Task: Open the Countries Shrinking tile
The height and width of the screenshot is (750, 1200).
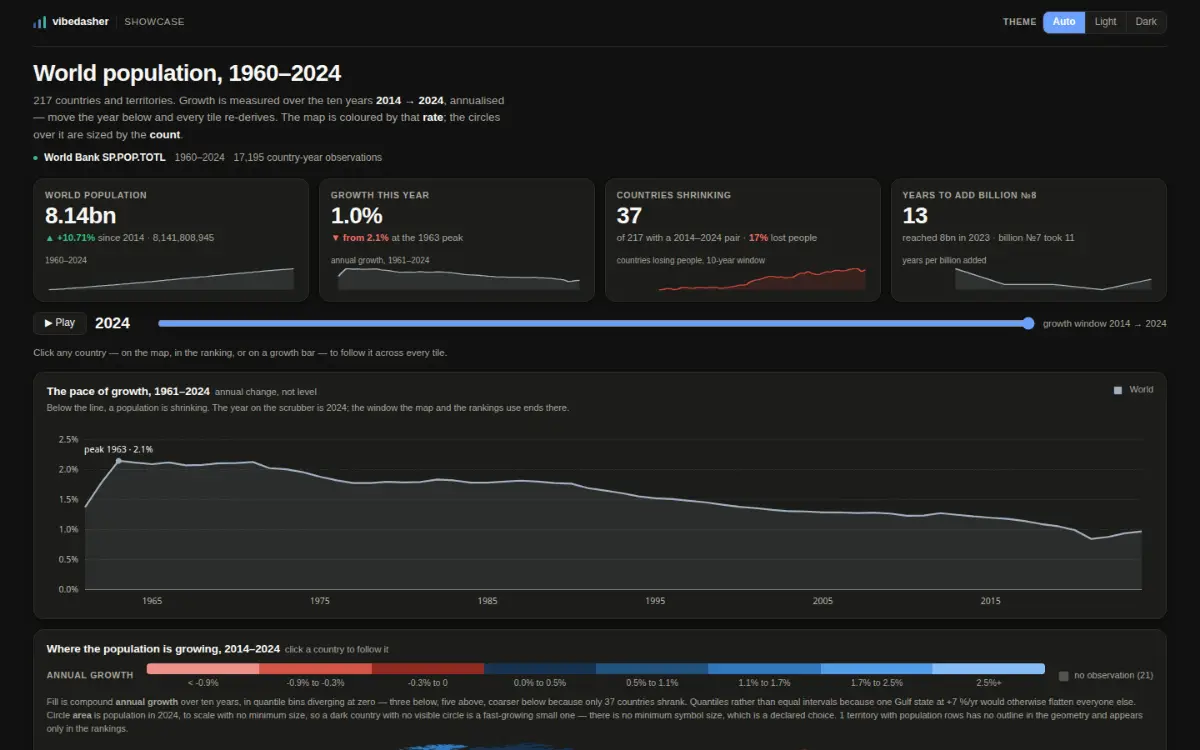Action: (743, 240)
